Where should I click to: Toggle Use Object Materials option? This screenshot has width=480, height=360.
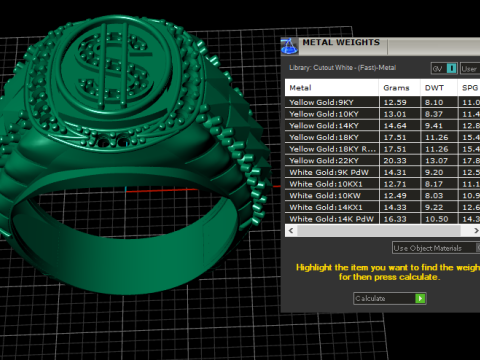[436, 248]
